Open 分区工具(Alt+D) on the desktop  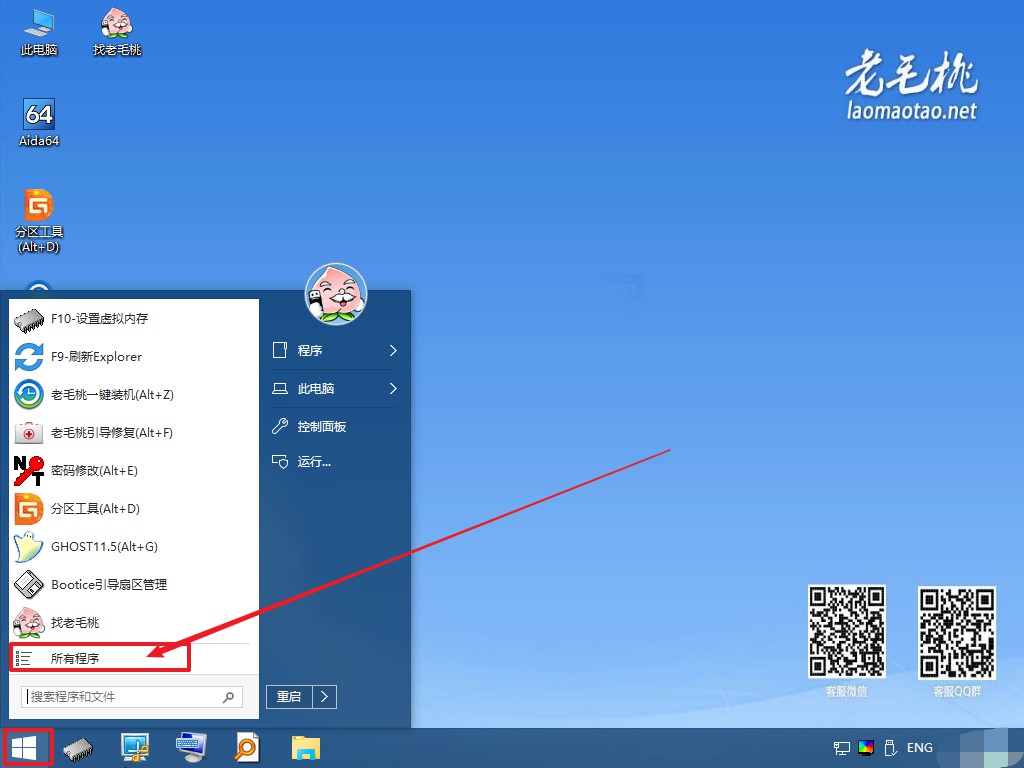(39, 221)
